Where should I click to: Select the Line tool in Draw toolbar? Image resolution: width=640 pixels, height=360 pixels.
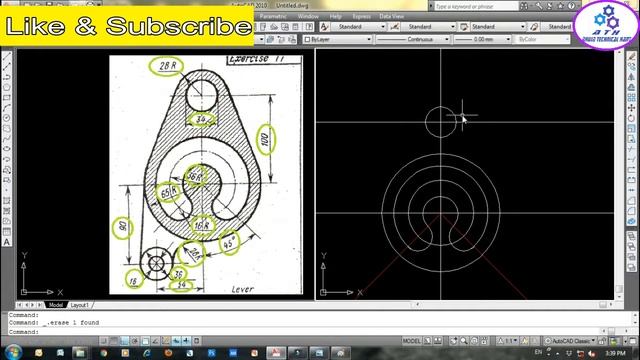7,57
